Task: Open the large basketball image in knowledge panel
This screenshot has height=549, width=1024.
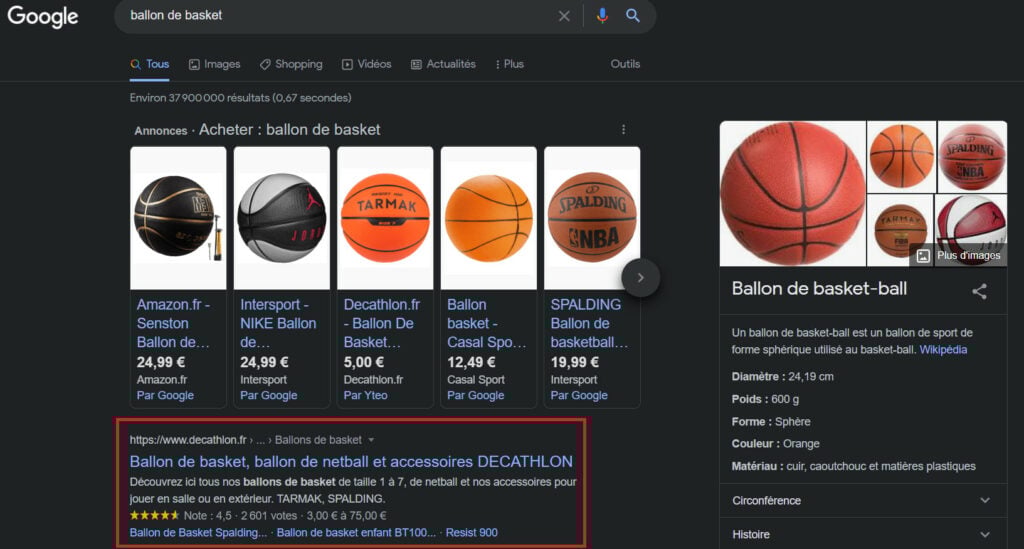Action: tap(793, 193)
